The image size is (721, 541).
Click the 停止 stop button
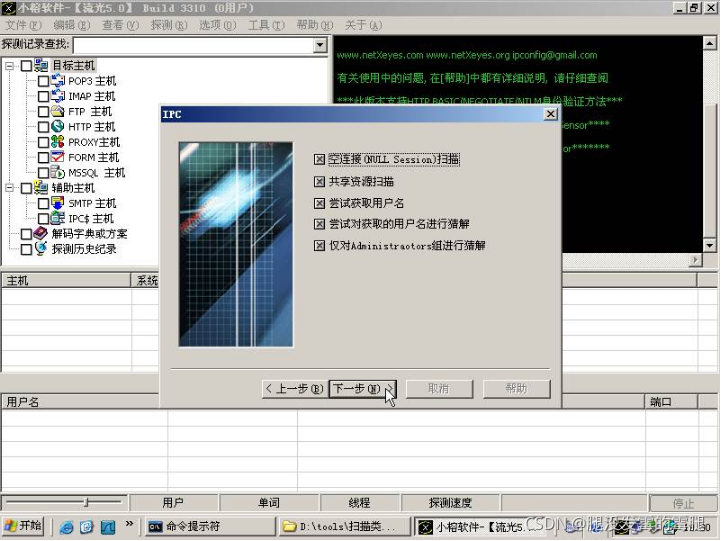click(683, 504)
